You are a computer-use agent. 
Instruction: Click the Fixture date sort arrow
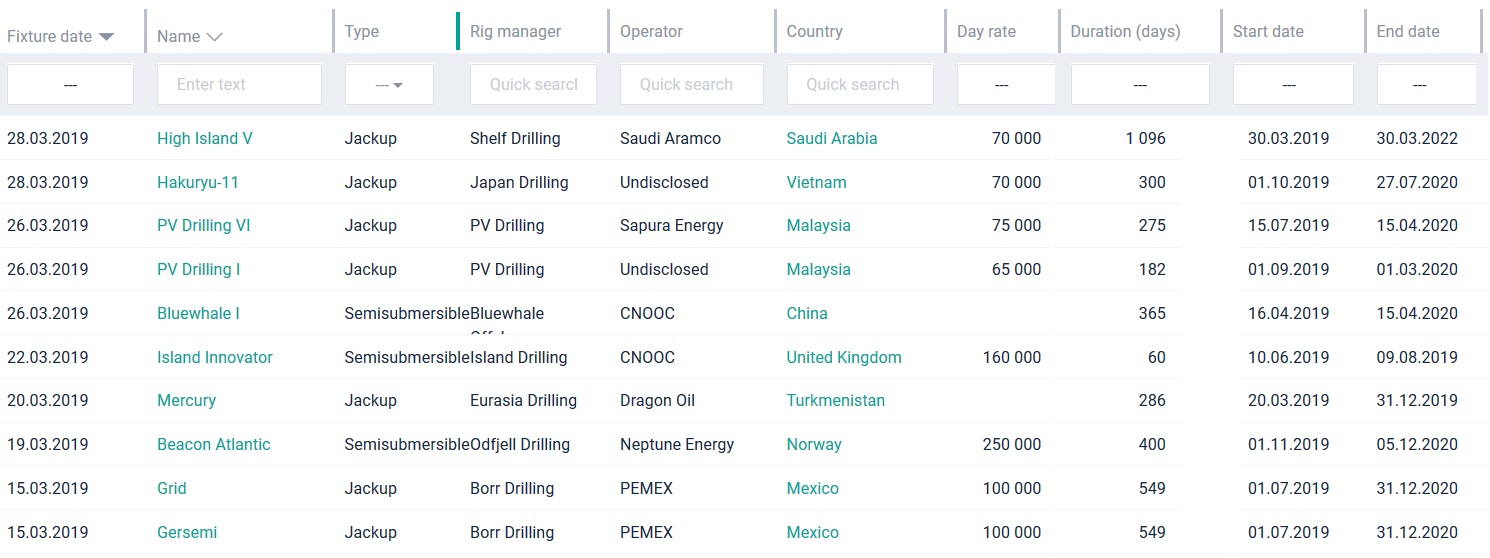106,37
